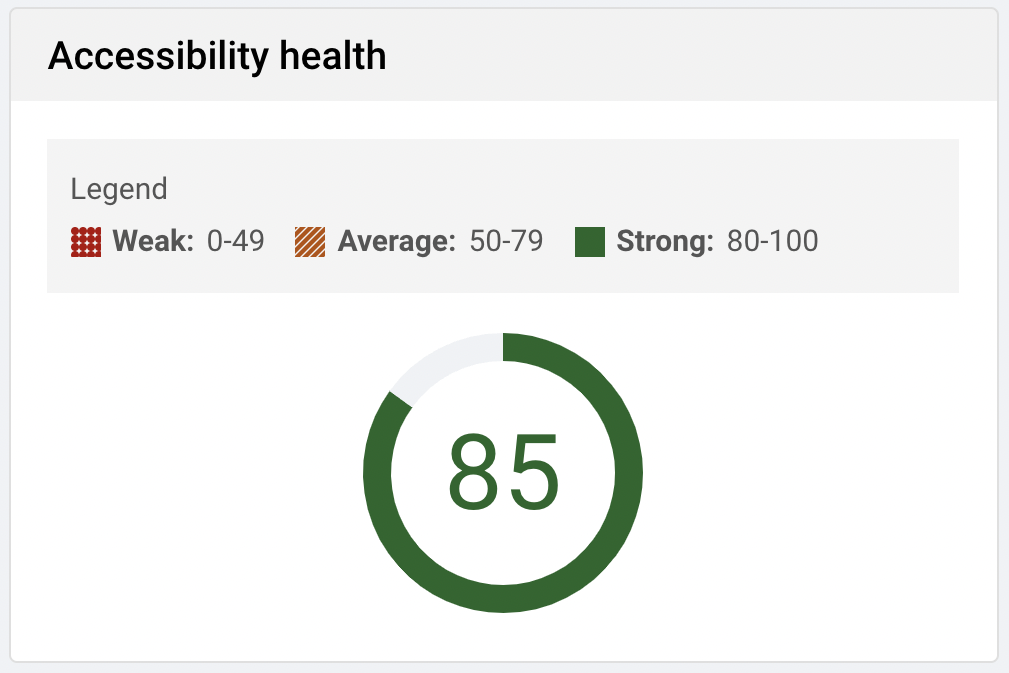This screenshot has width=1009, height=673.
Task: Click the light gray unfilled donut segment
Action: [x=445, y=360]
